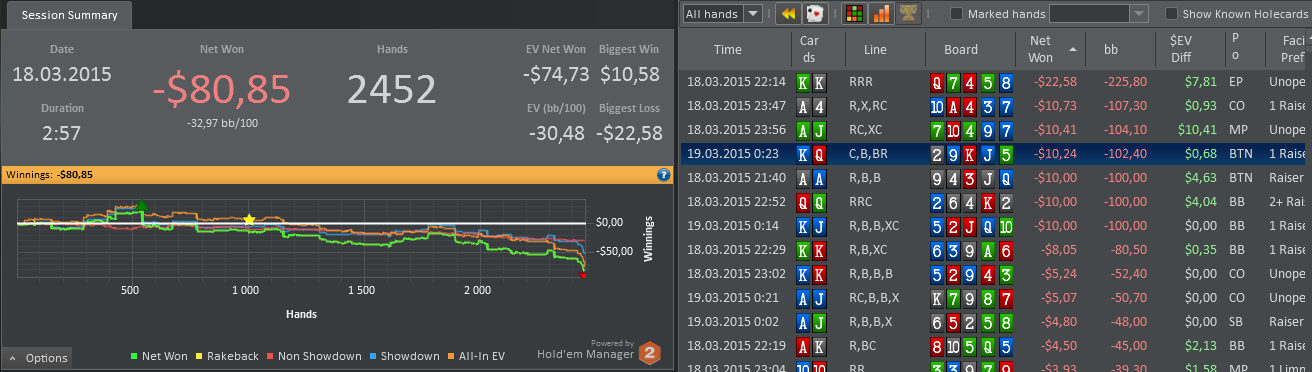Viewport: 1312px width, 372px height.
Task: Select the Session Summary tab
Action: (68, 15)
